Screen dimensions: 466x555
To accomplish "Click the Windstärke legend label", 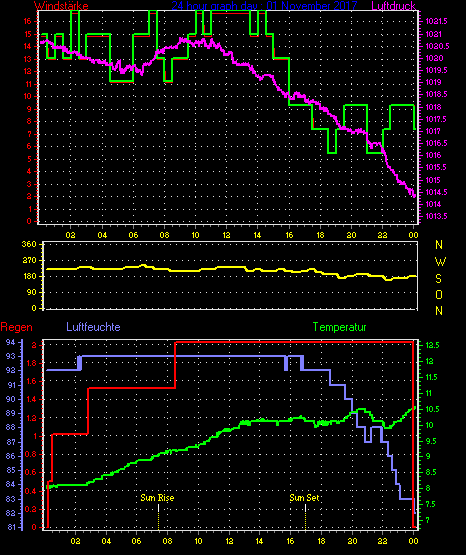I will click(61, 6).
